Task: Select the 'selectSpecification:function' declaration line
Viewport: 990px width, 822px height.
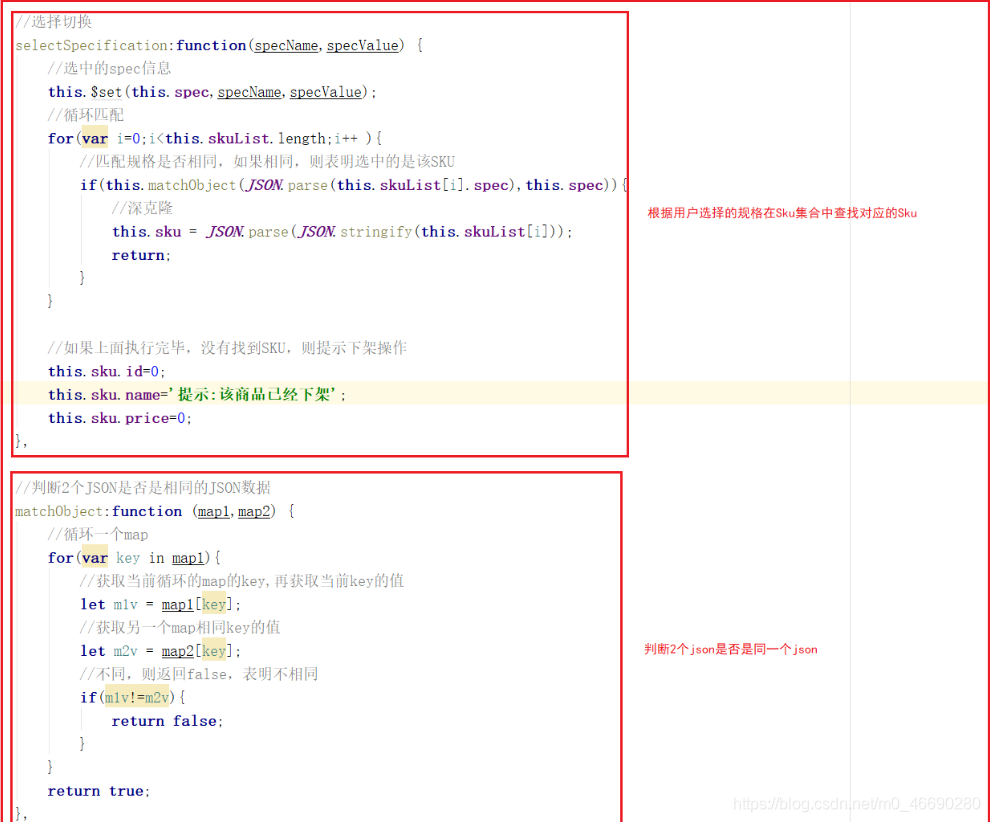Action: click(x=219, y=45)
